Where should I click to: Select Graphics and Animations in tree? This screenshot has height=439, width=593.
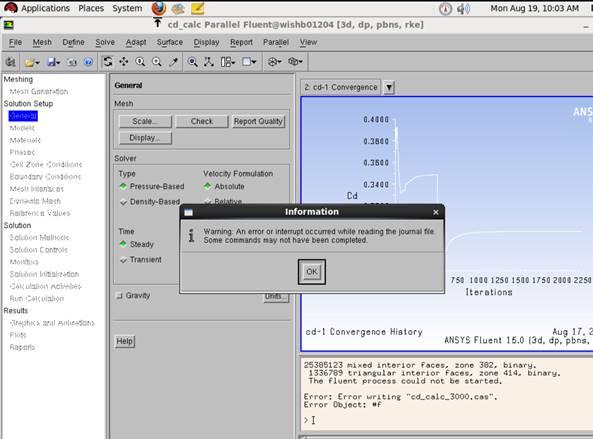52,323
